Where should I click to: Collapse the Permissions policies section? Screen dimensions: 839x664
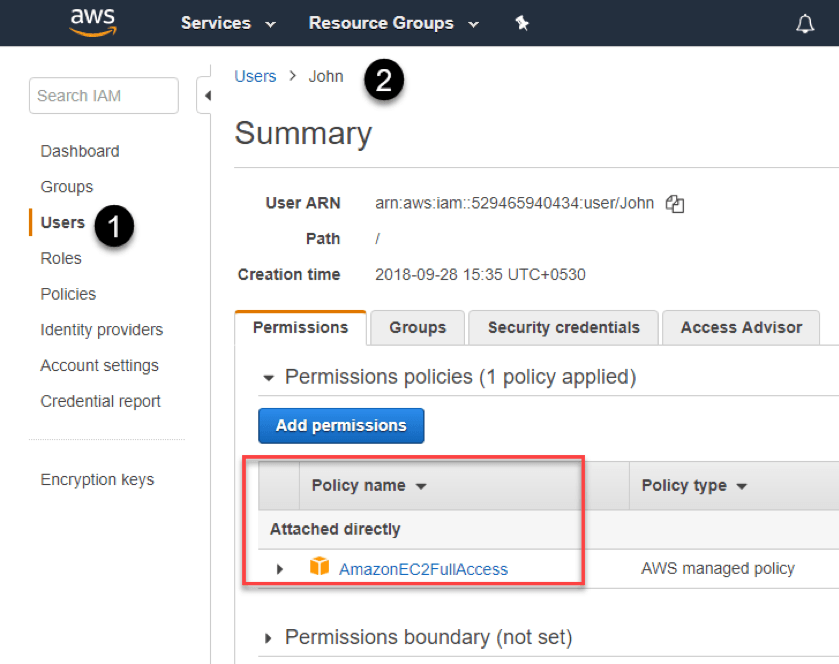click(x=268, y=378)
